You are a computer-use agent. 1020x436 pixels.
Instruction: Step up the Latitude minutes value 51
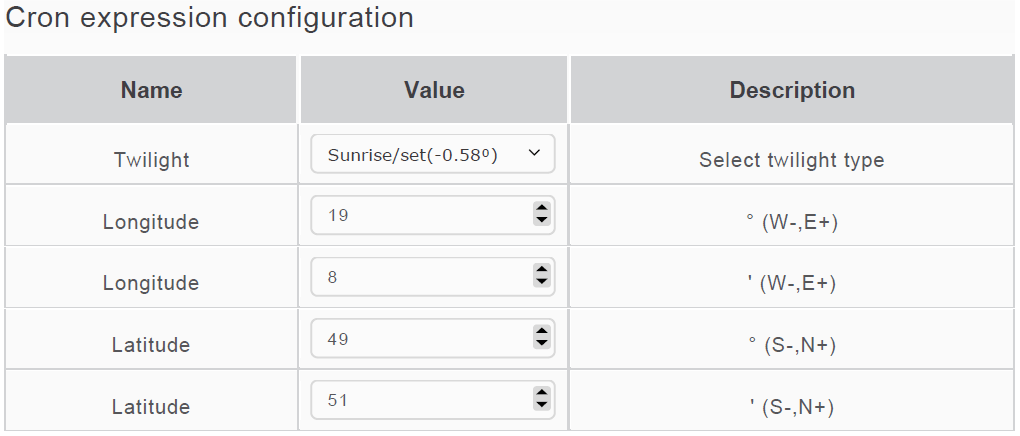[x=542, y=395]
